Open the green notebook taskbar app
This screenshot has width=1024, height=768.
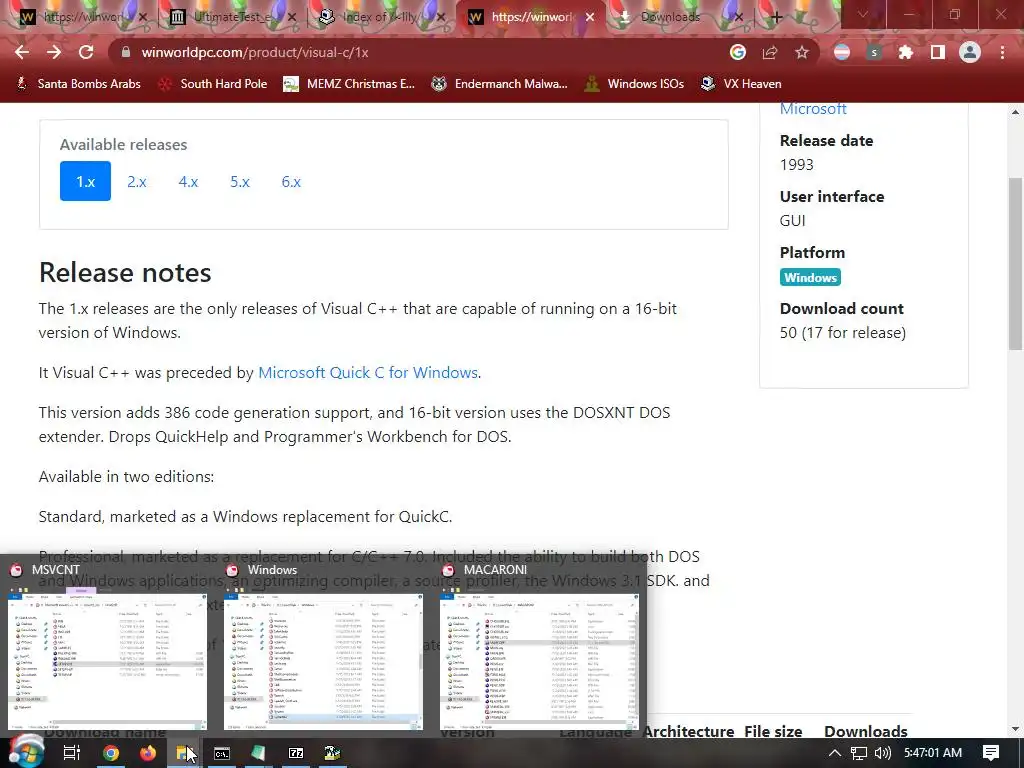point(259,753)
